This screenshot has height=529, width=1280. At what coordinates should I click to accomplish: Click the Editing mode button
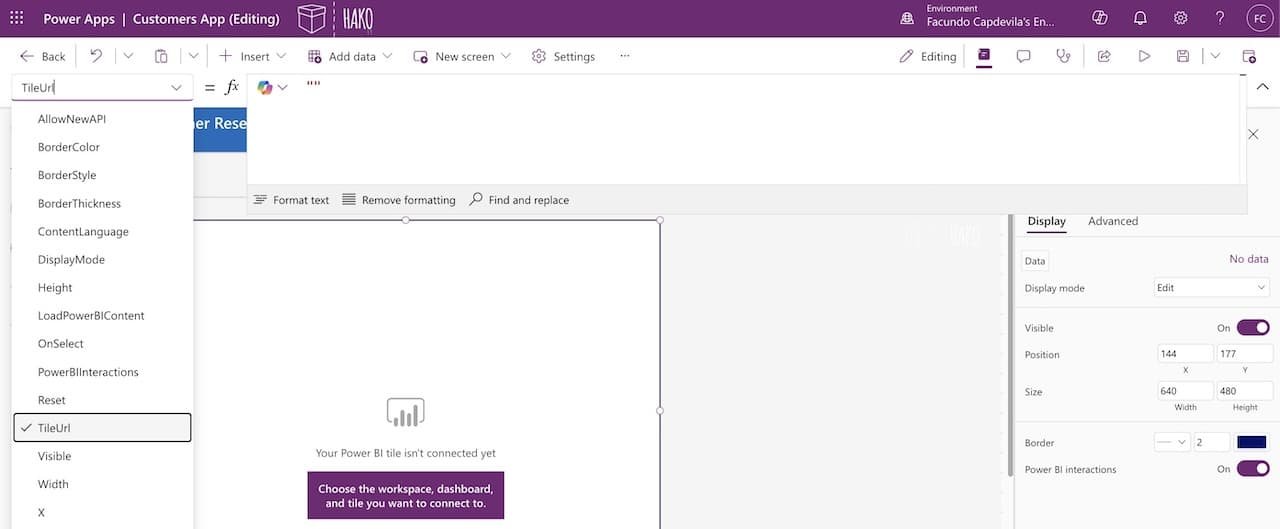pos(928,56)
